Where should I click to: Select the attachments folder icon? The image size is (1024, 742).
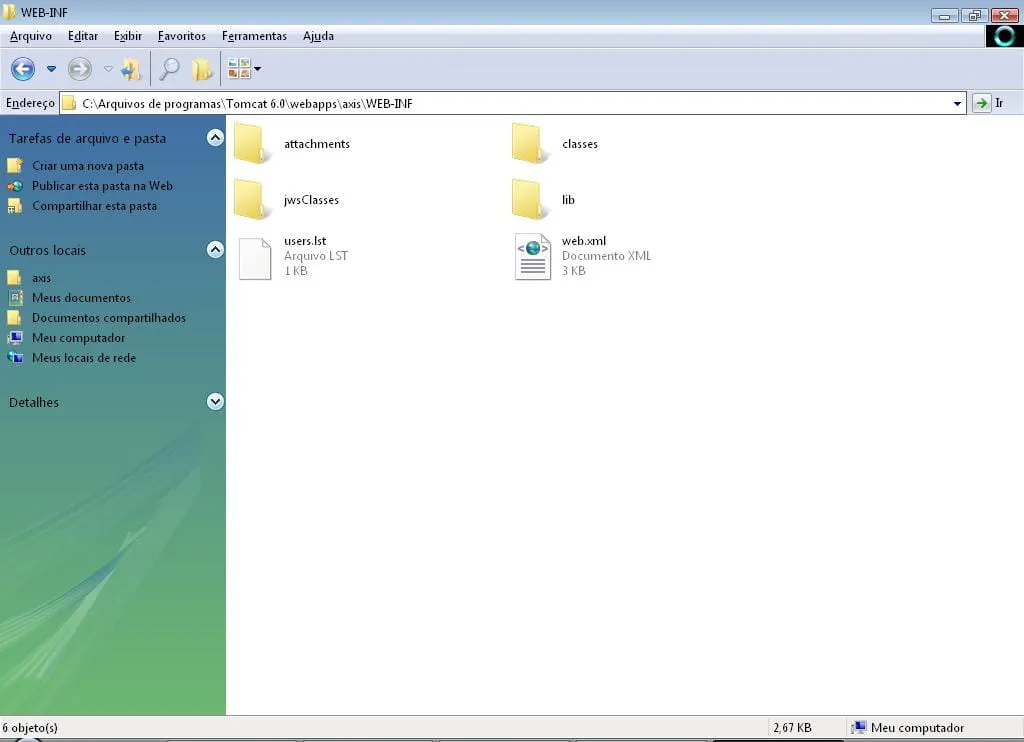250,143
